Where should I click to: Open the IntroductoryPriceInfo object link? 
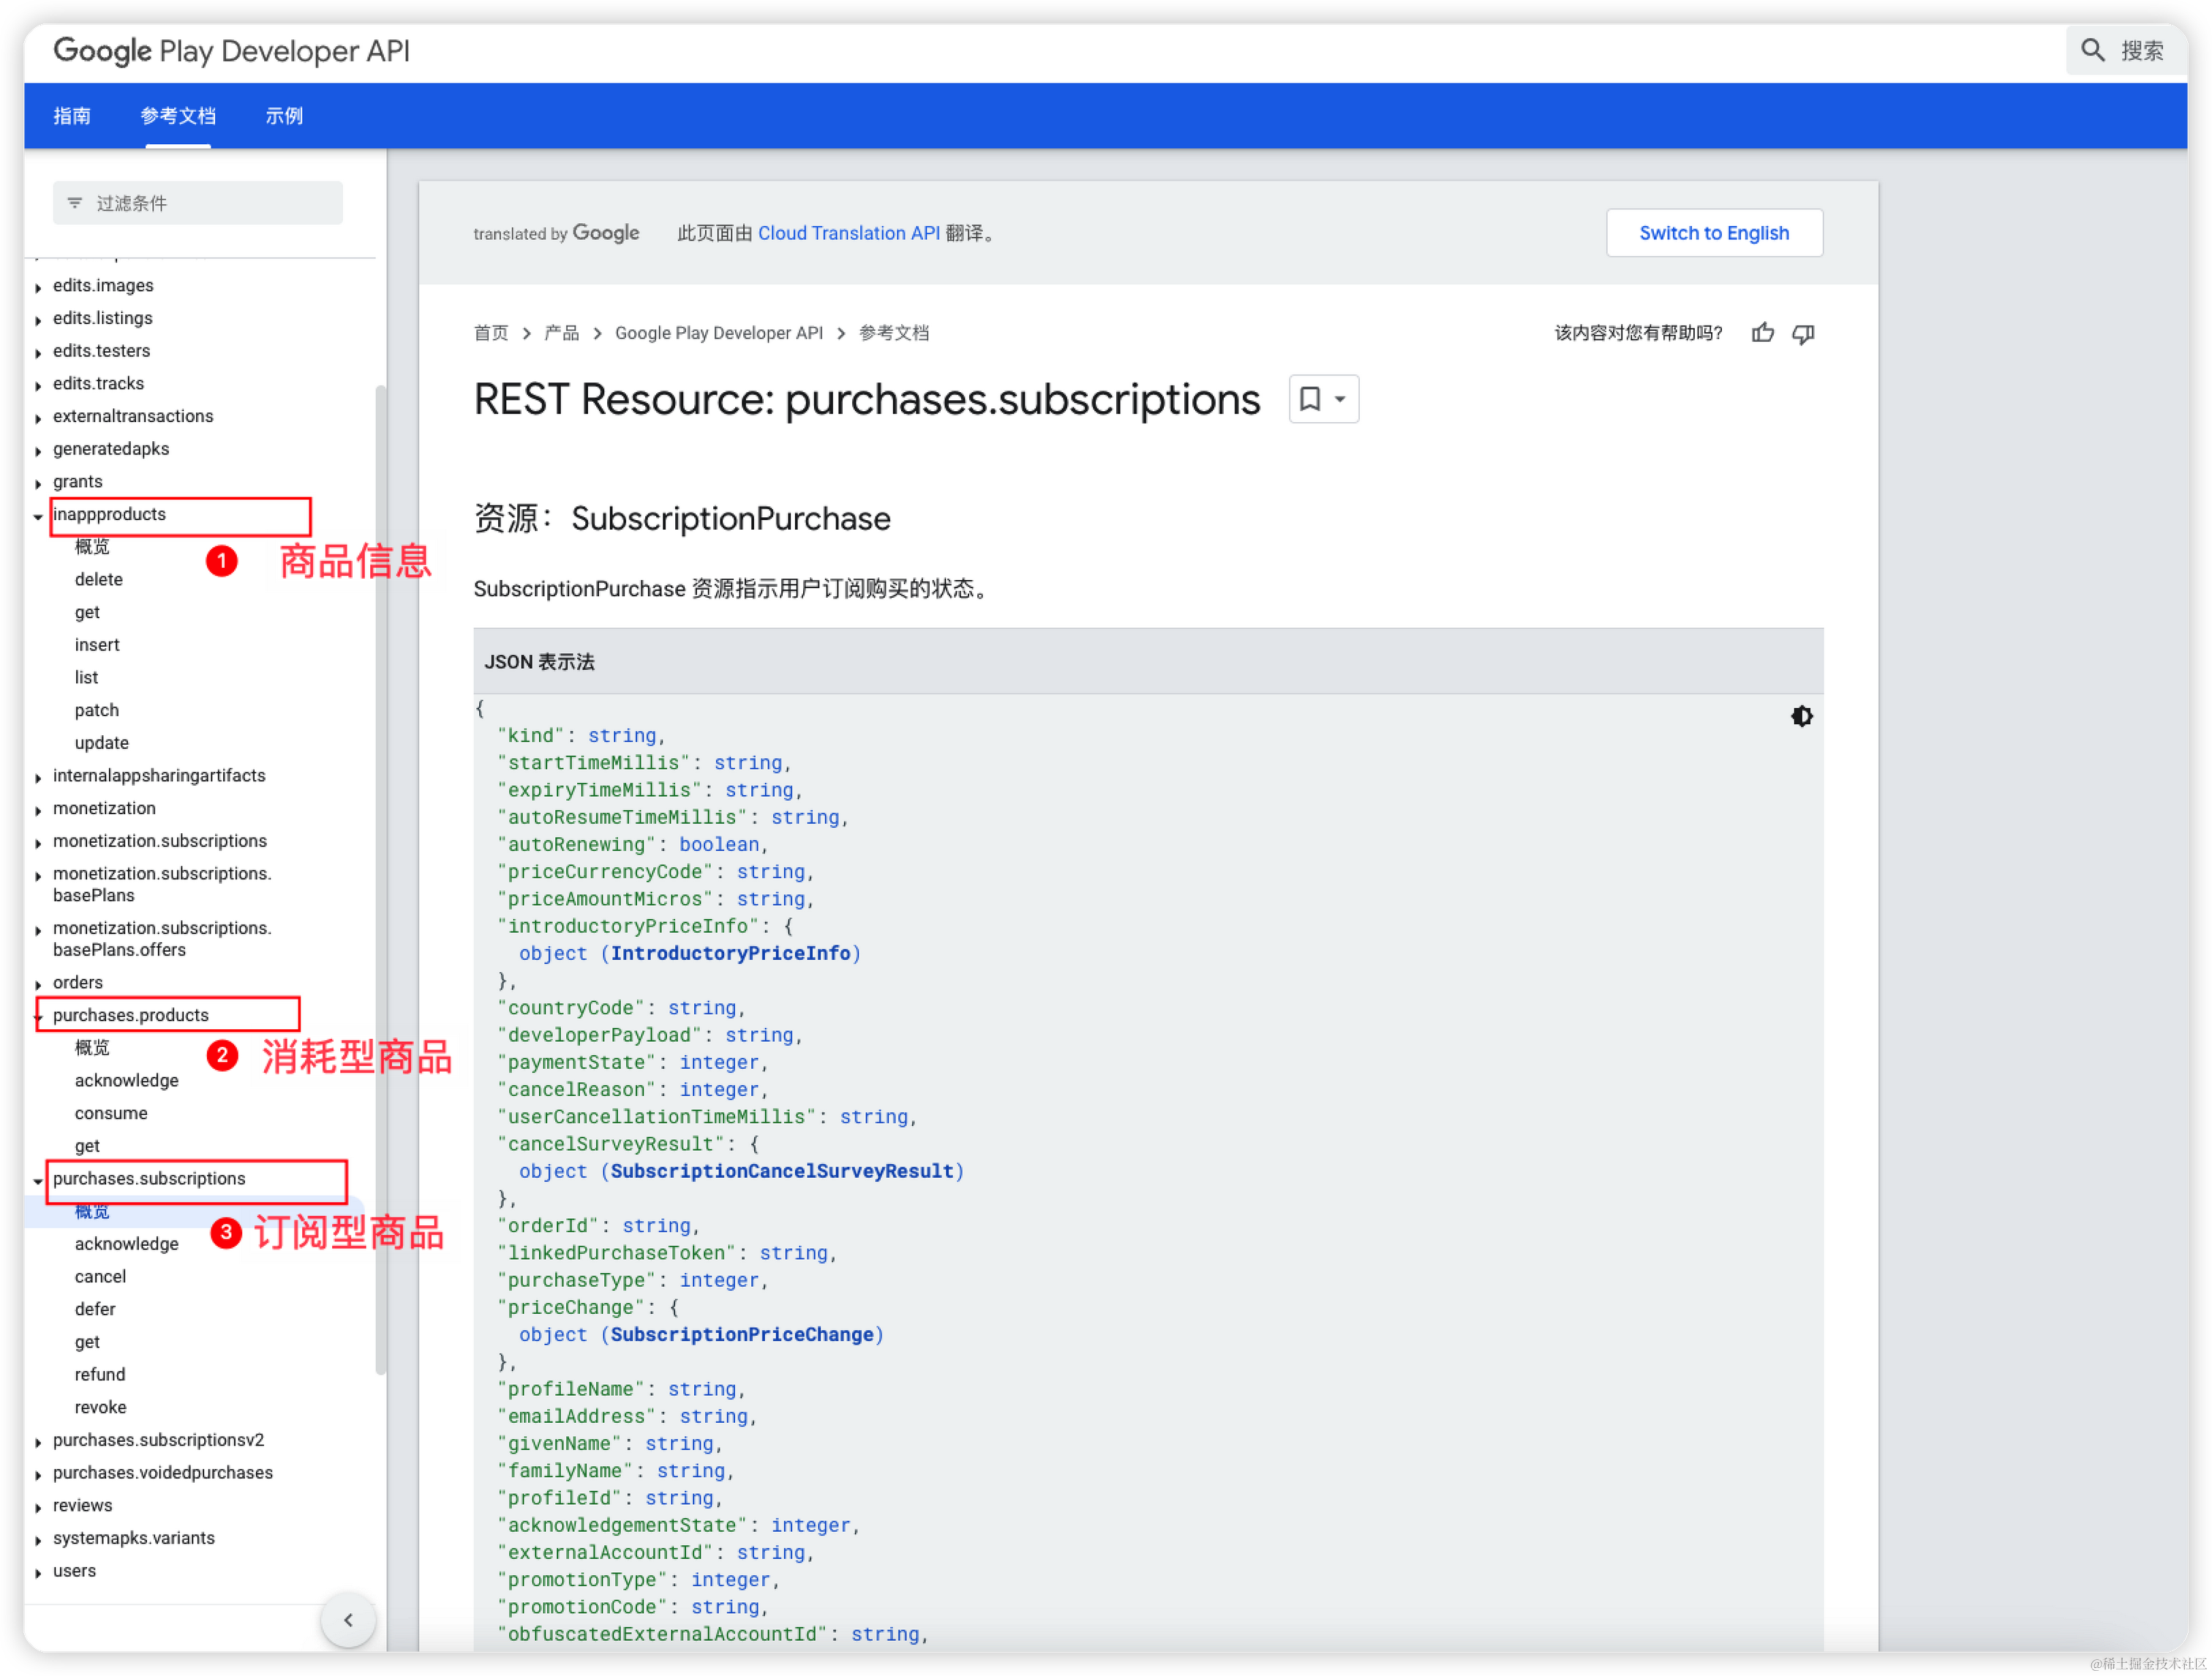coord(730,953)
